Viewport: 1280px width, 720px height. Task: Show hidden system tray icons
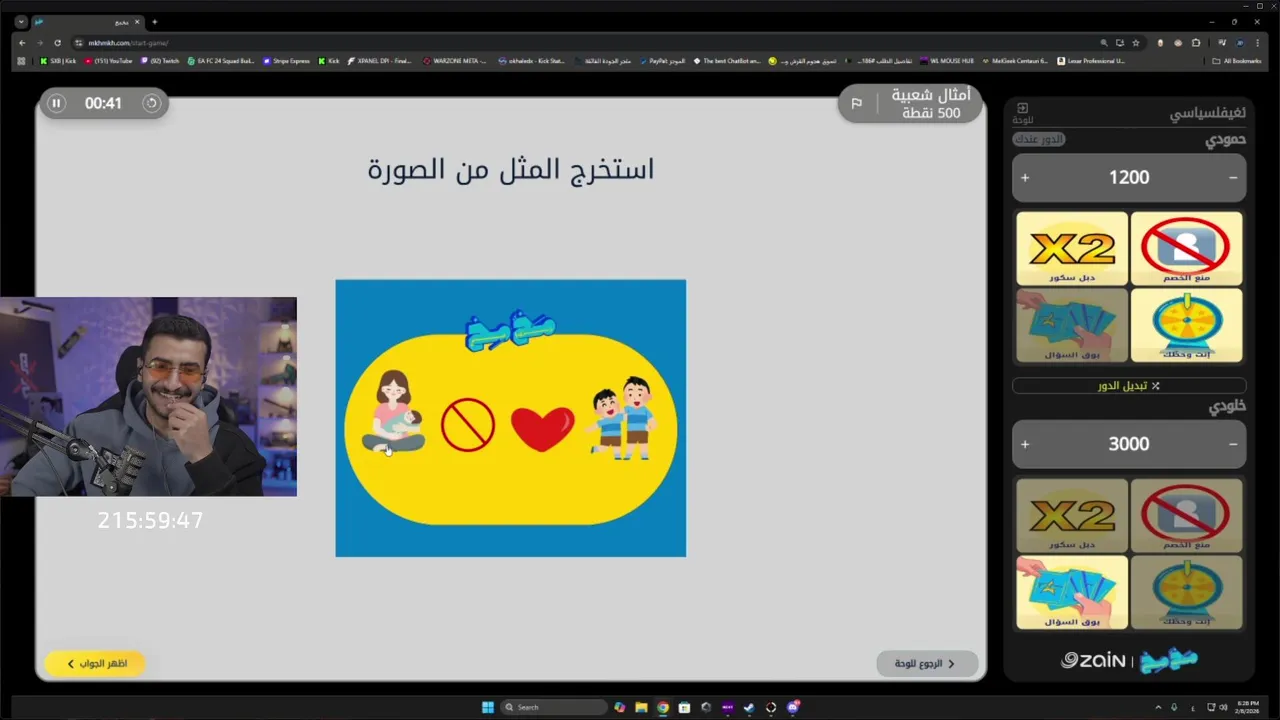click(x=1158, y=707)
